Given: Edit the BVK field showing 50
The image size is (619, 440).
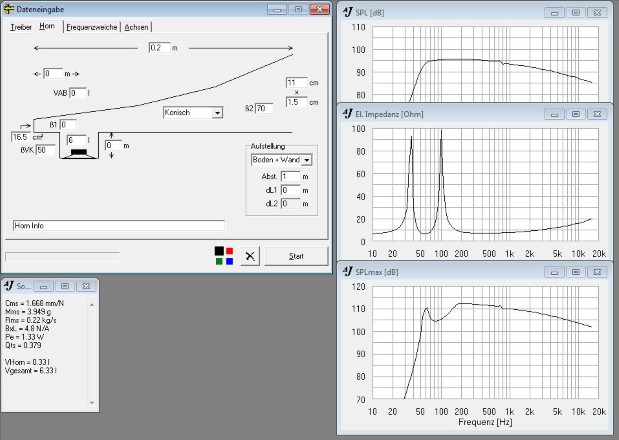Looking at the screenshot, I should point(45,150).
